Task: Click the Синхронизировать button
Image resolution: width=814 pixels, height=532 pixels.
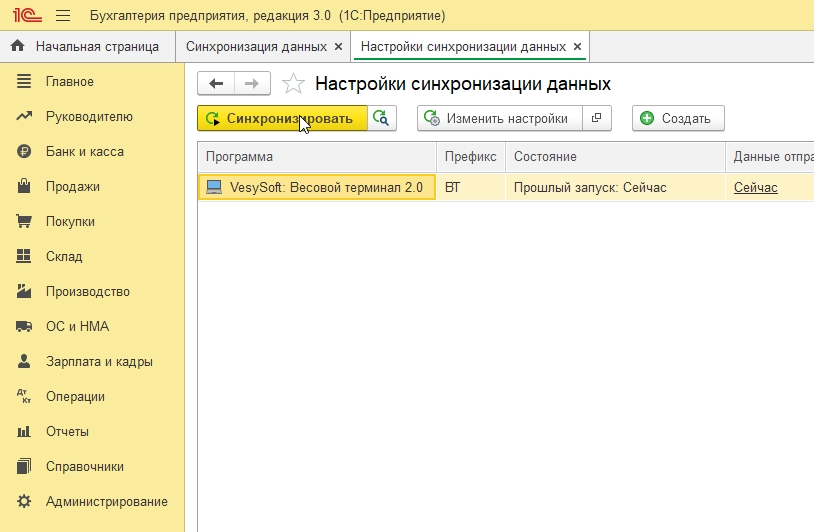Action: (x=282, y=118)
